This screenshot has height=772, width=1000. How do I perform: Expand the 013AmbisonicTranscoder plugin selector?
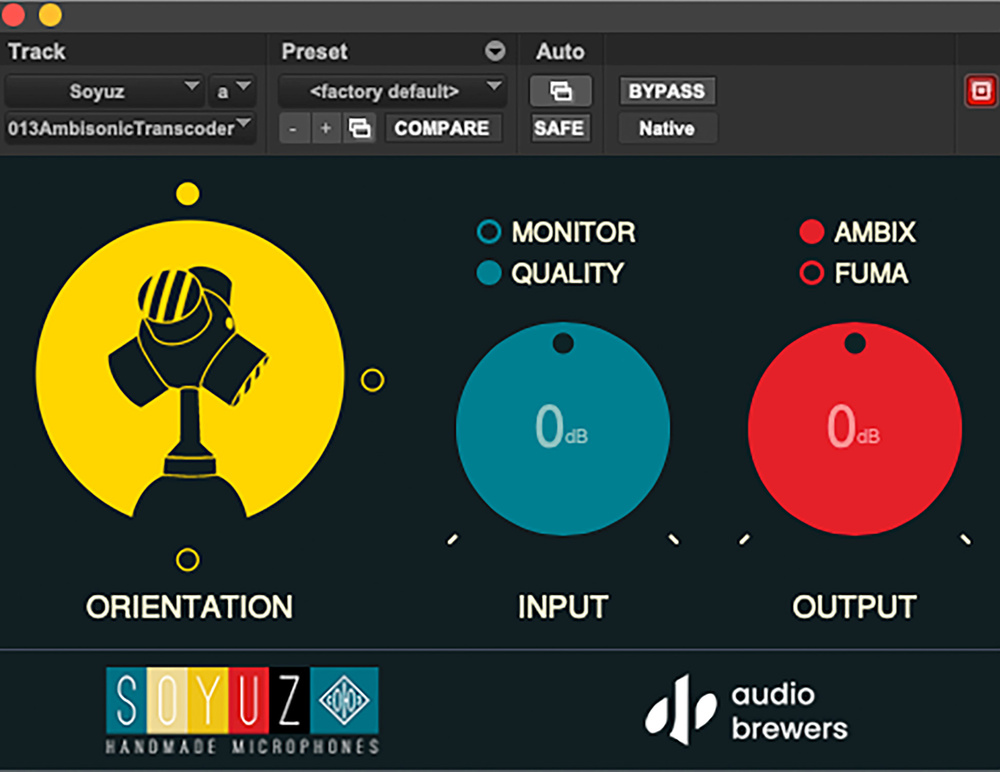click(x=130, y=128)
